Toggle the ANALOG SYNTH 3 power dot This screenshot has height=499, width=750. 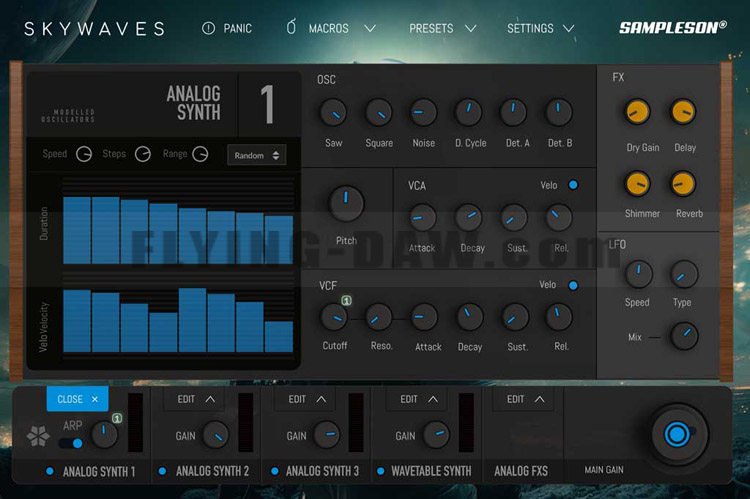[275, 471]
